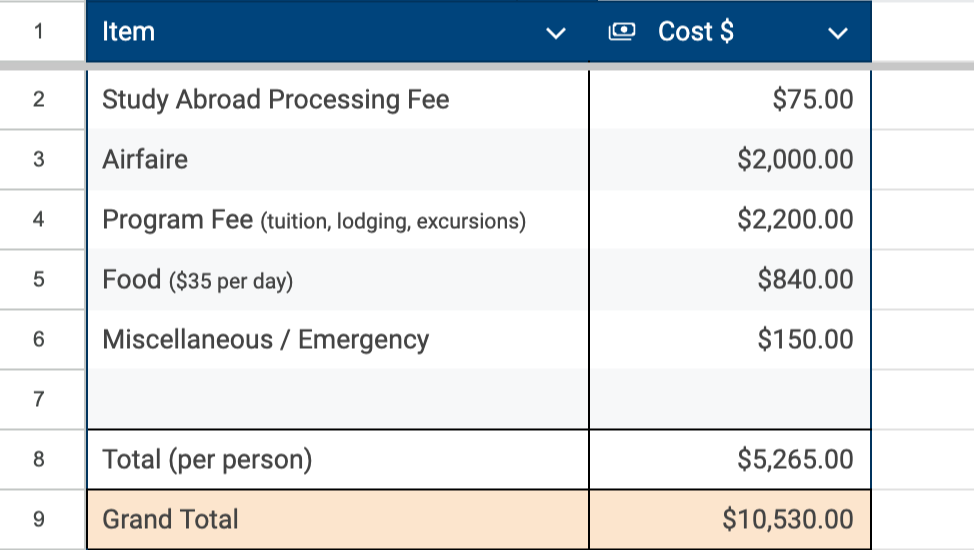Select the Miscellaneous / Emergency cell

[266, 340]
